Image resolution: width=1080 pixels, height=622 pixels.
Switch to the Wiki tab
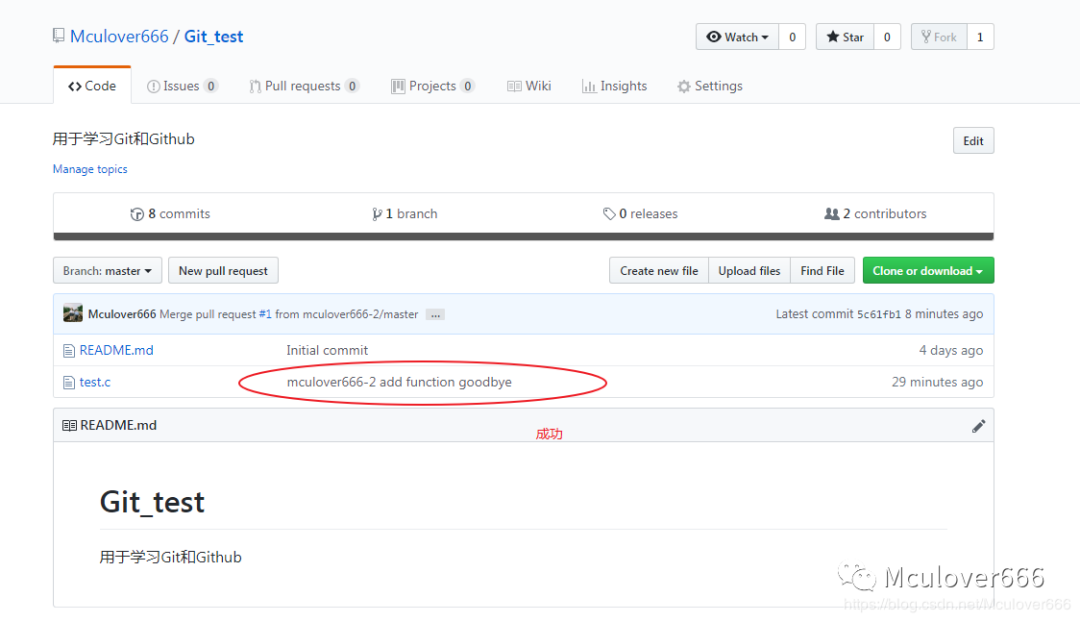coord(529,86)
